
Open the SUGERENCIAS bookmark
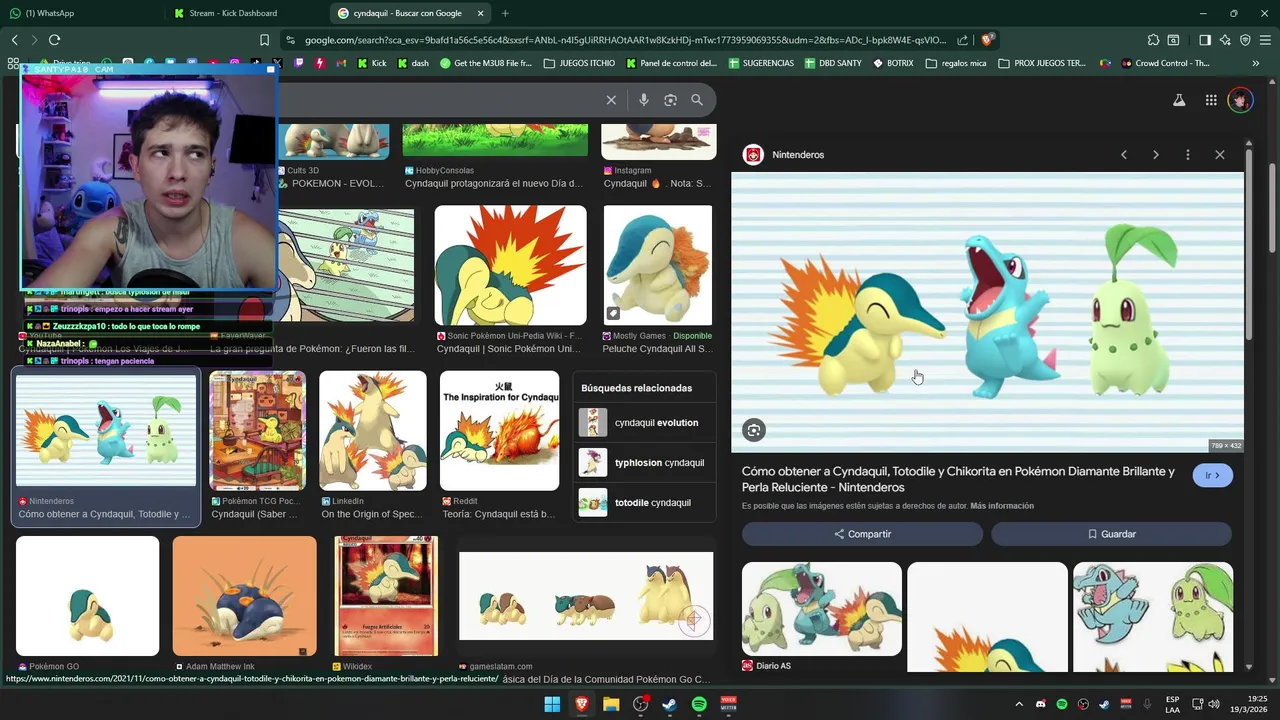(x=761, y=63)
